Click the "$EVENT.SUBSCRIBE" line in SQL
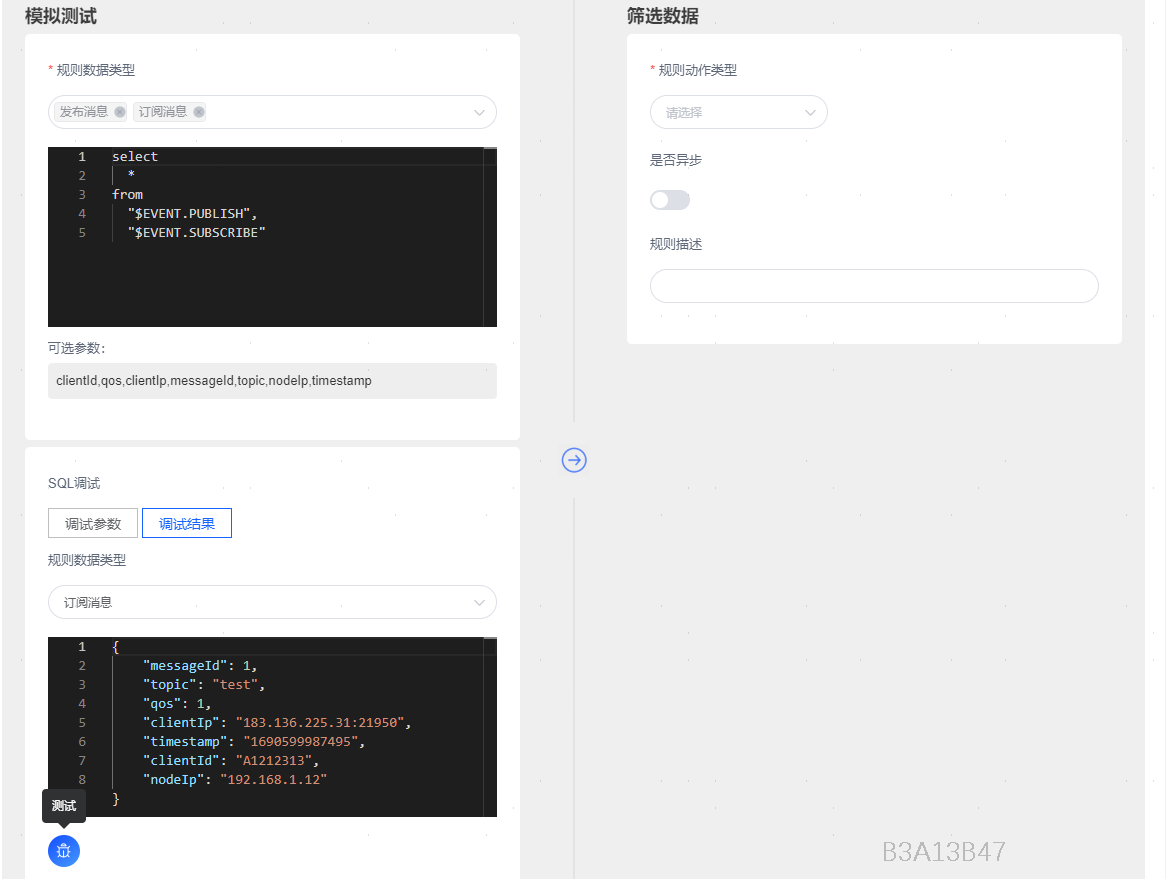Viewport: 1166px width, 879px height. point(196,233)
